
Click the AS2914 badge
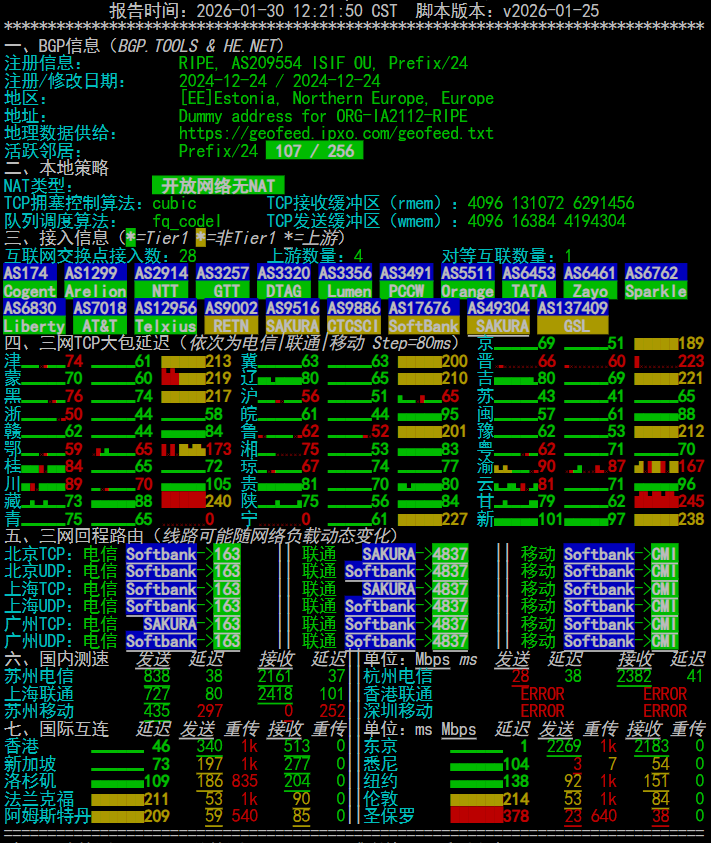161,273
